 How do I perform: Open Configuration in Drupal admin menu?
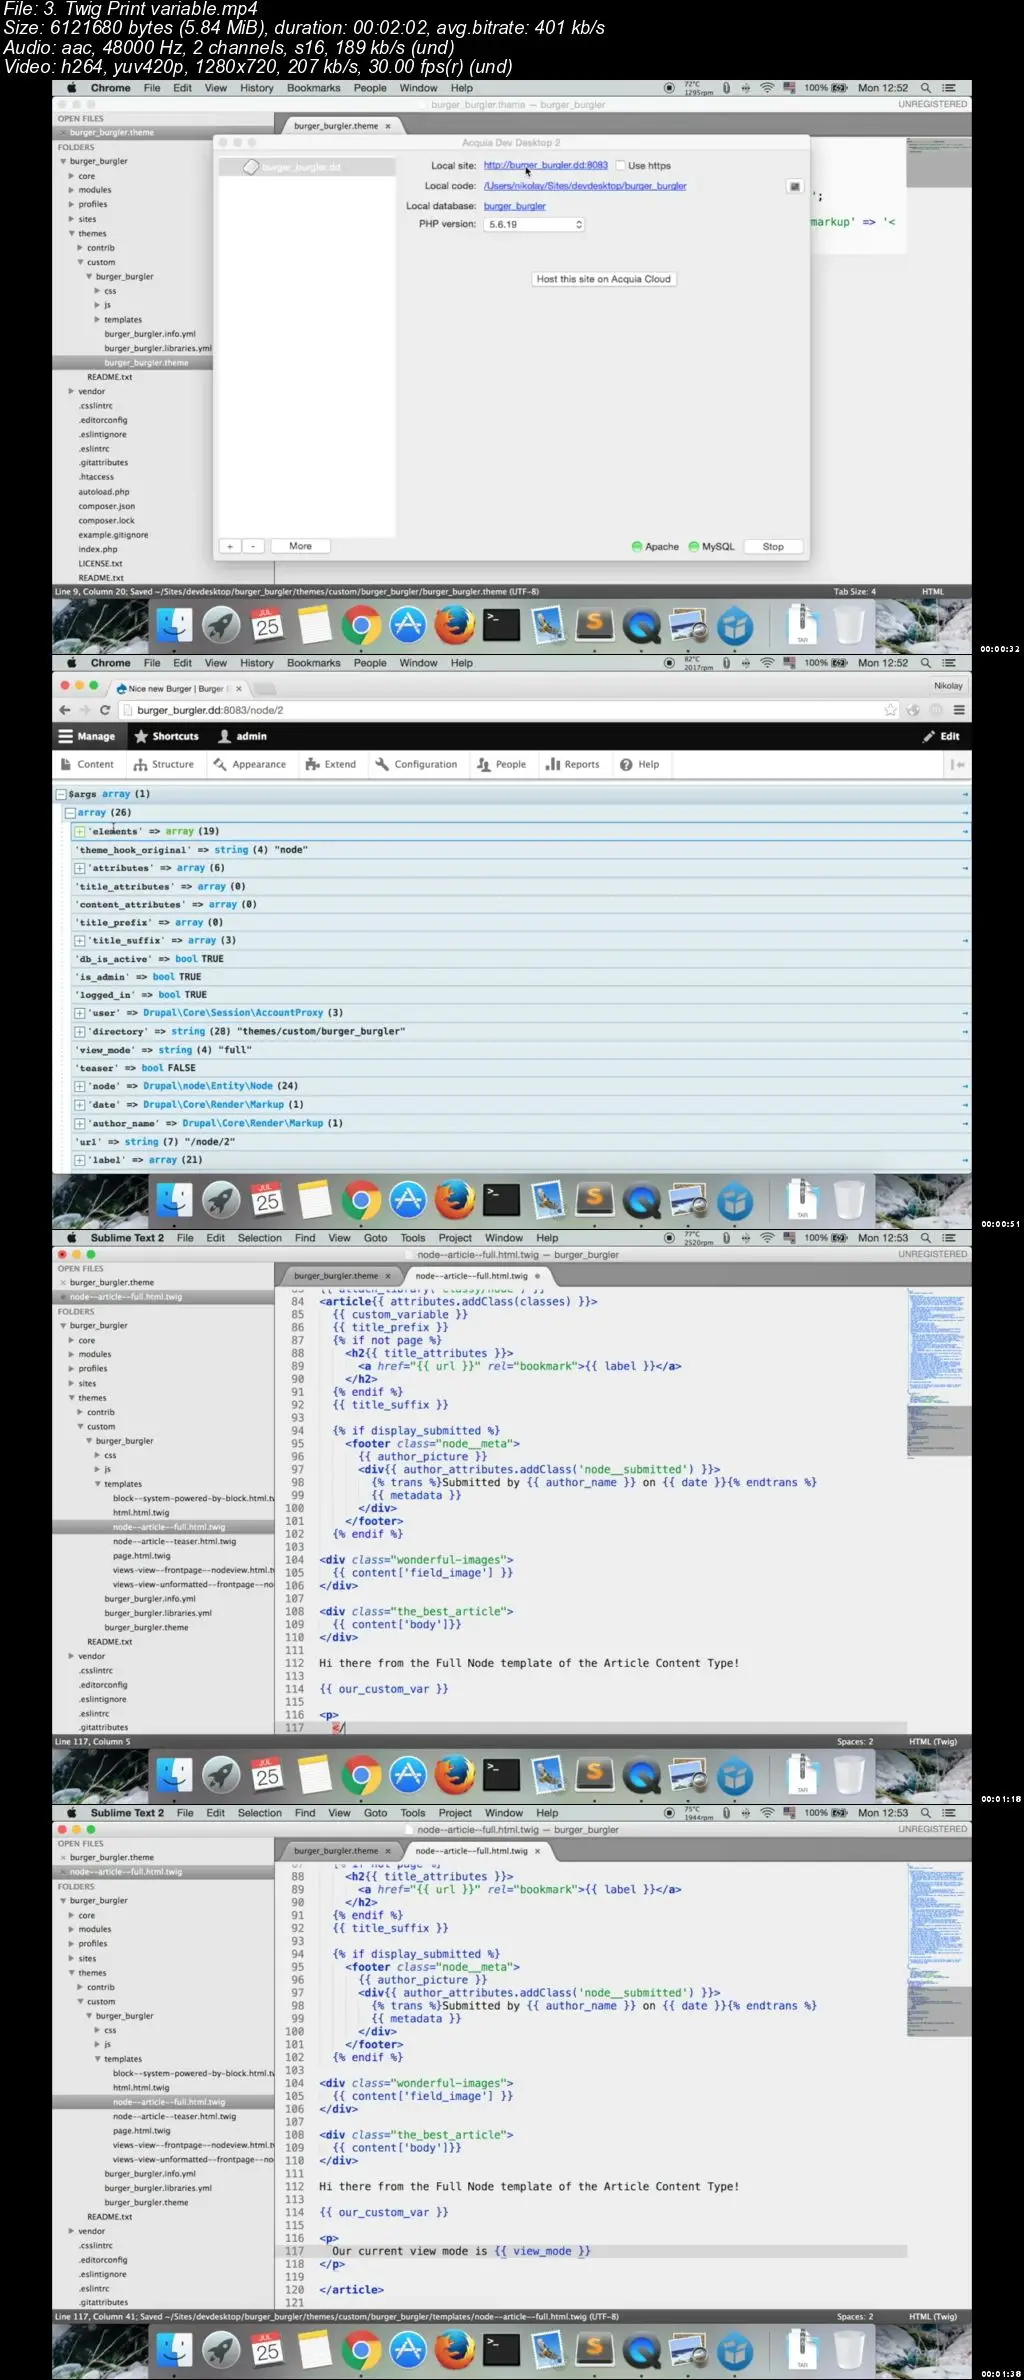[416, 764]
